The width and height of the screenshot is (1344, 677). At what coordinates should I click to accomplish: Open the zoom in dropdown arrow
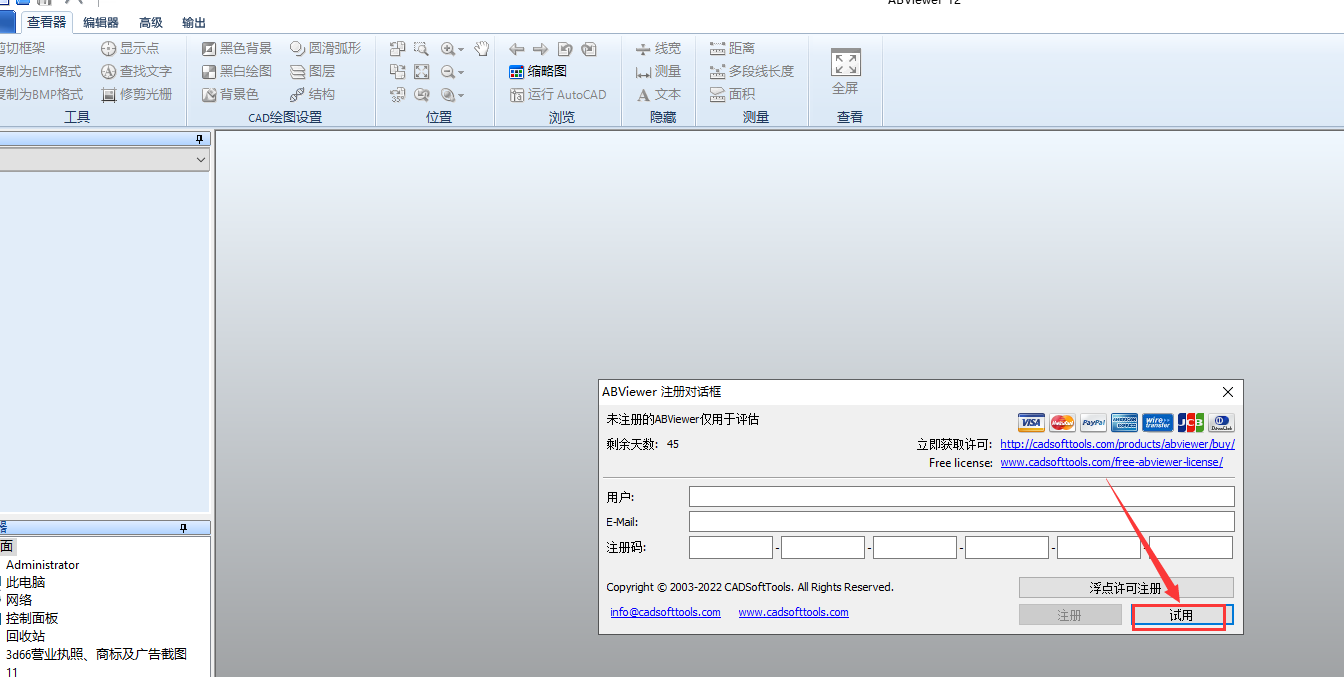point(461,49)
